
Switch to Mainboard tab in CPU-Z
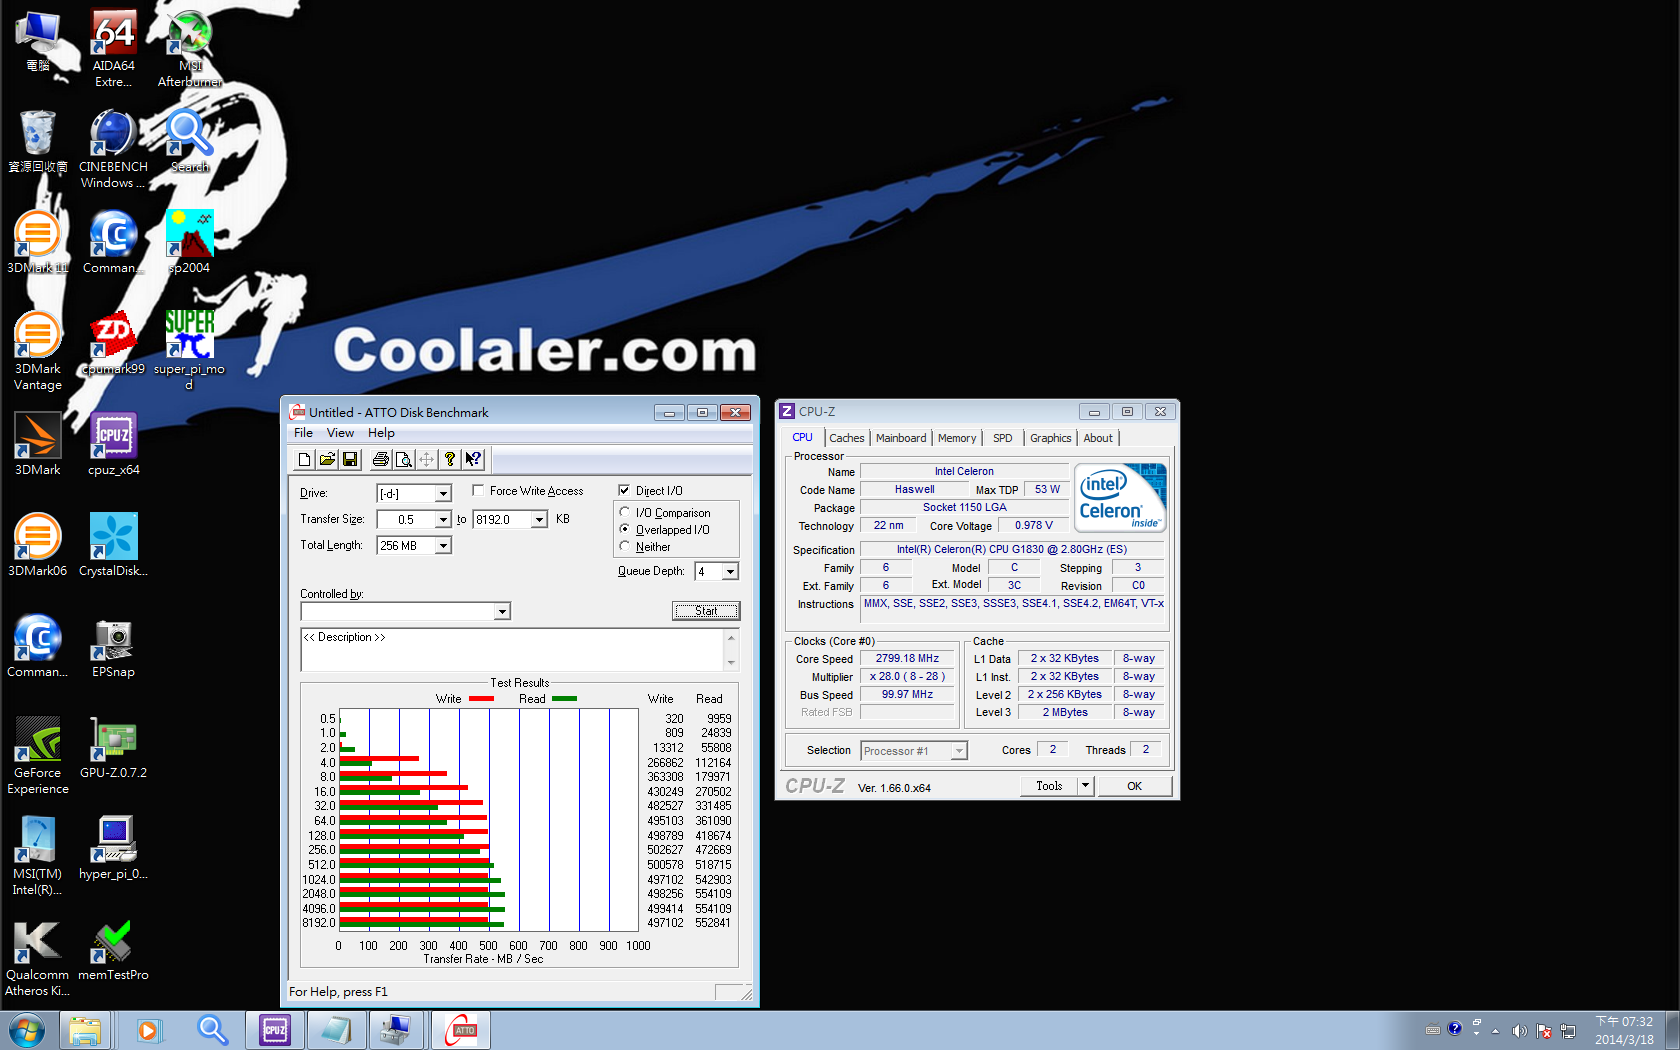point(901,438)
